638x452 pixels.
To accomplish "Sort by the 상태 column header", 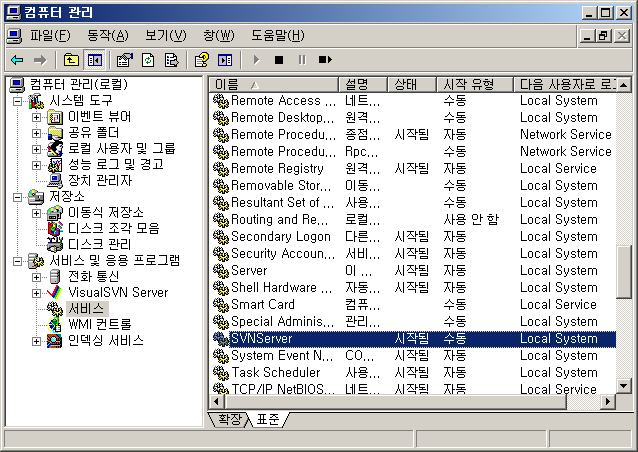I will click(x=412, y=85).
